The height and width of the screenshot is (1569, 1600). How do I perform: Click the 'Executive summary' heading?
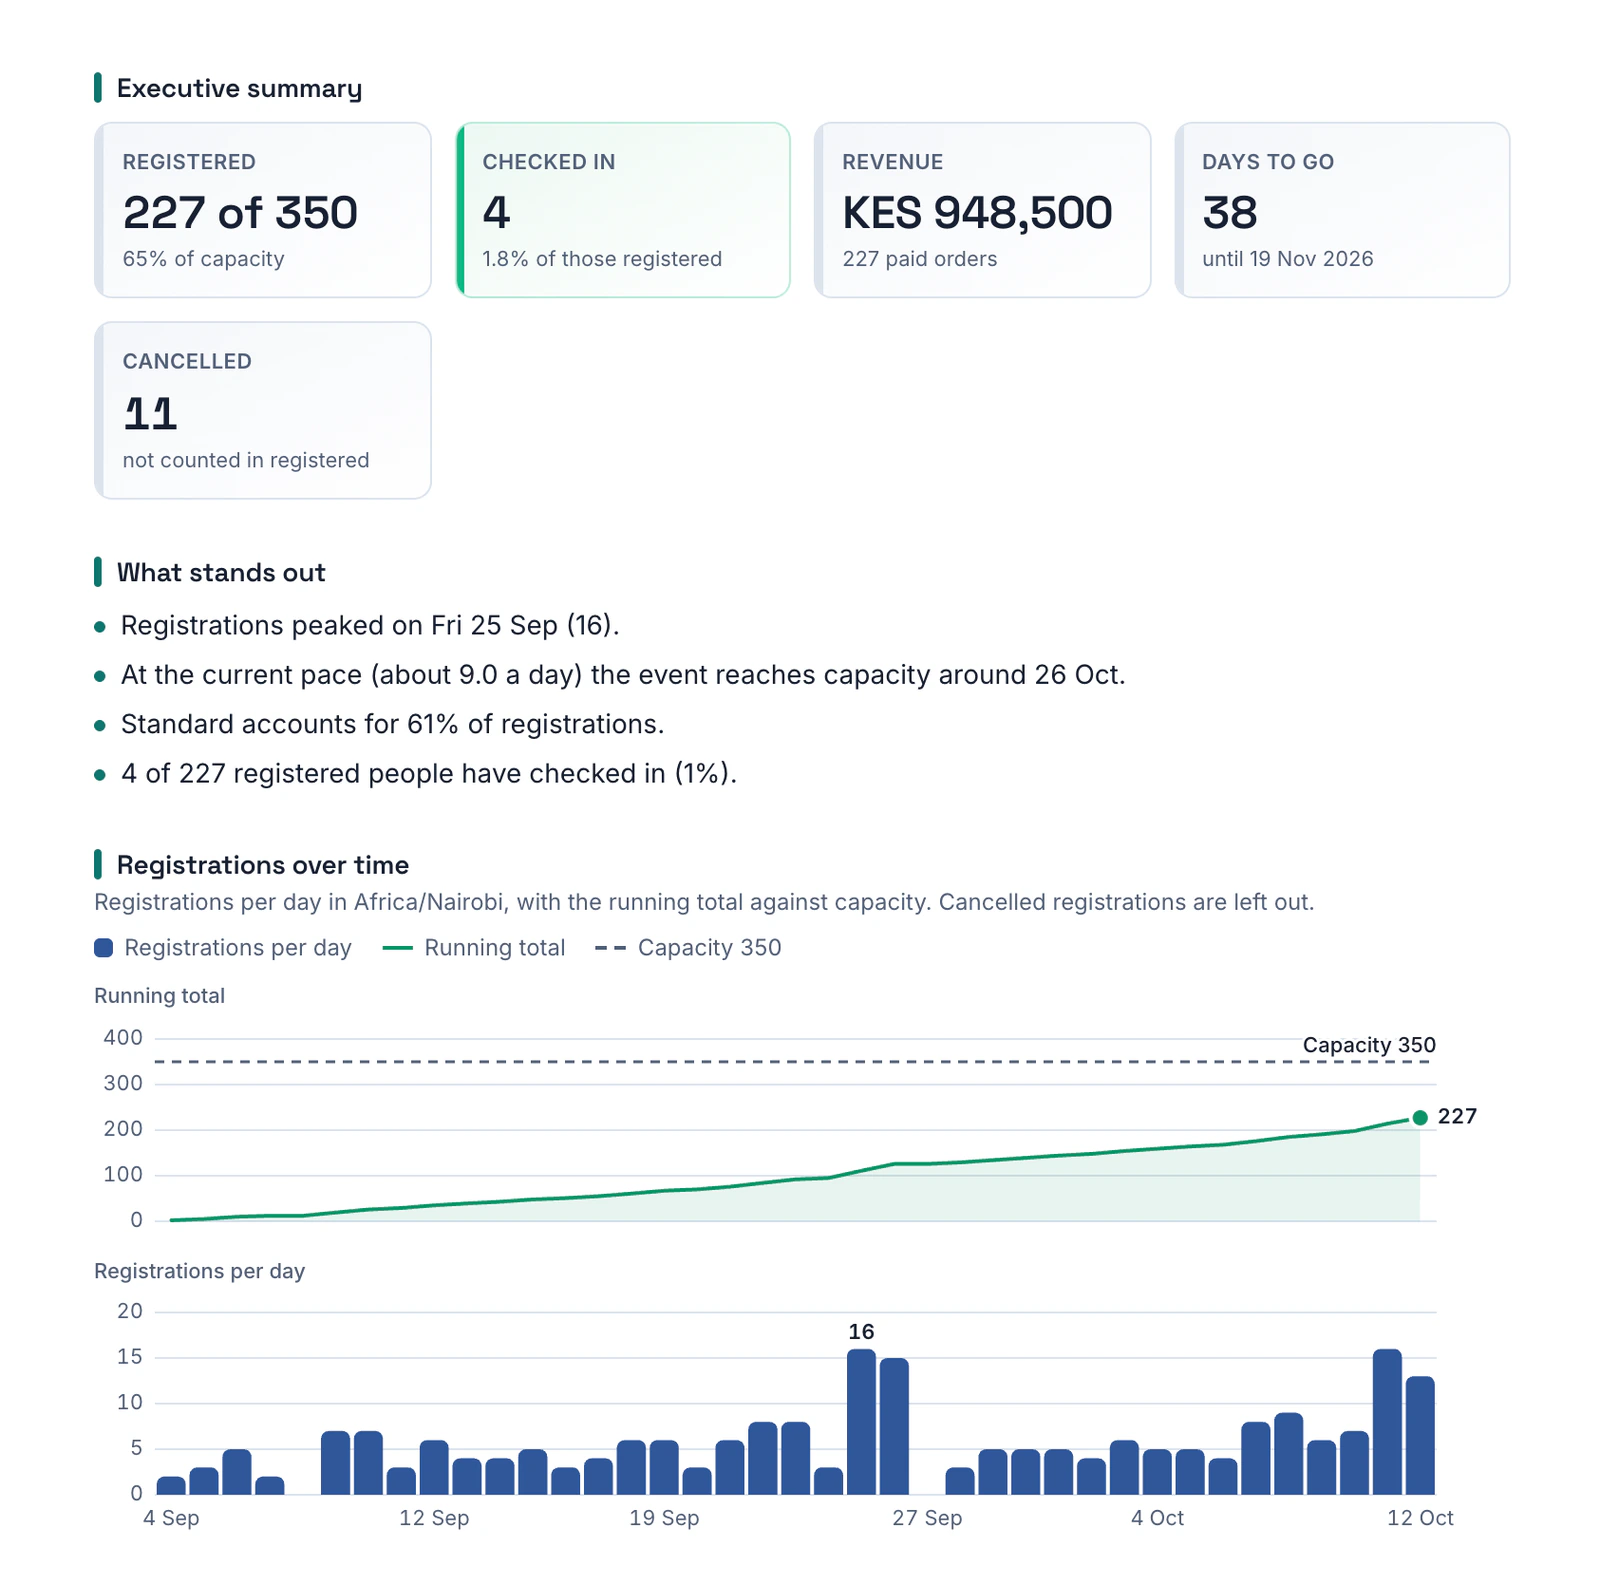click(x=239, y=88)
